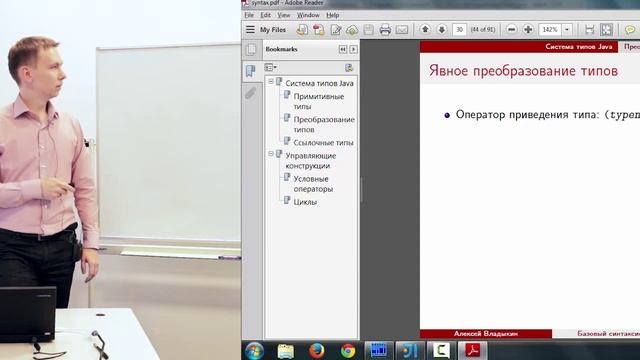Viewport: 640px width, 360px height.
Task: Click the Open file icon in toolbar
Action: tap(302, 29)
